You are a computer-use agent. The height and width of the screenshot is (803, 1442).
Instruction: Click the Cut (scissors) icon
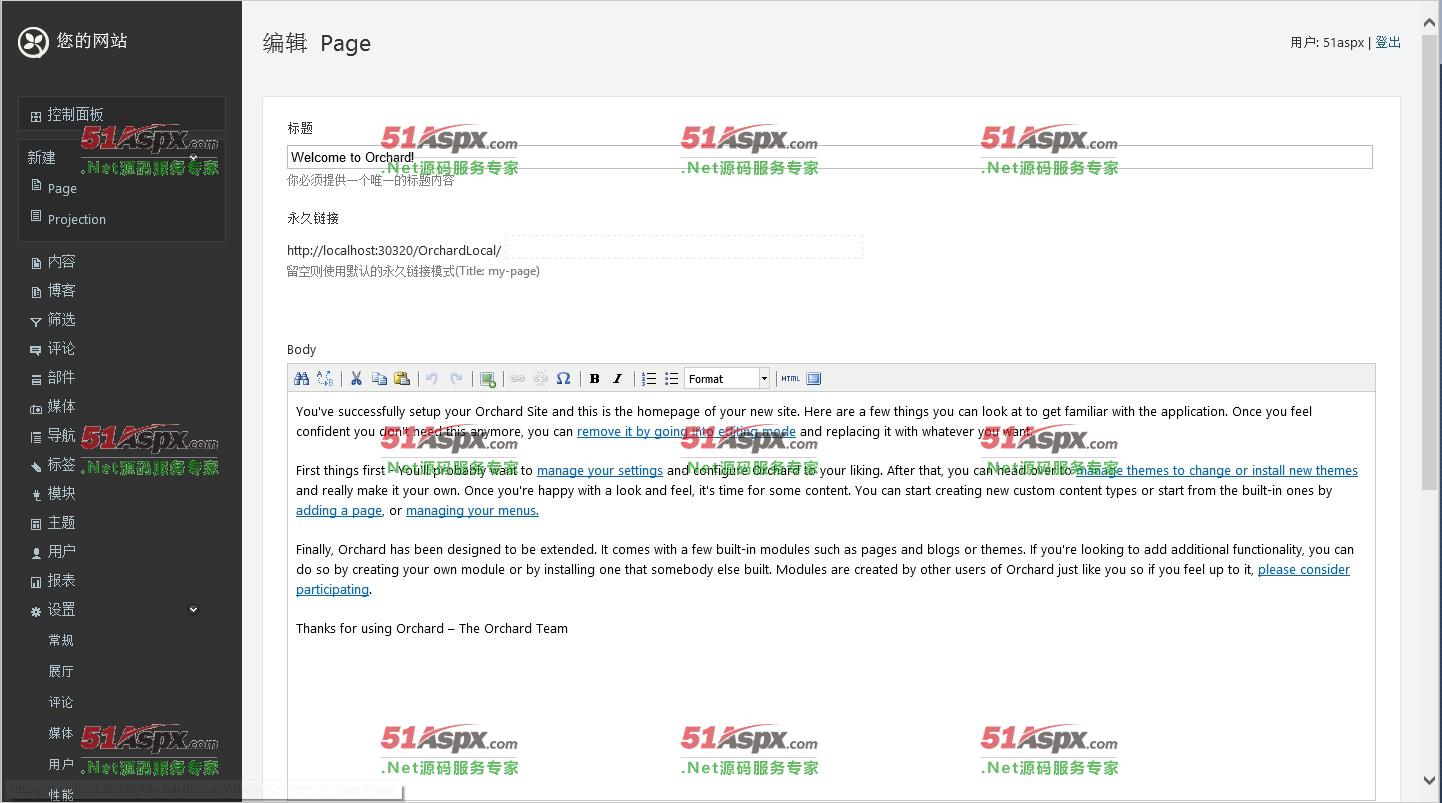point(356,379)
